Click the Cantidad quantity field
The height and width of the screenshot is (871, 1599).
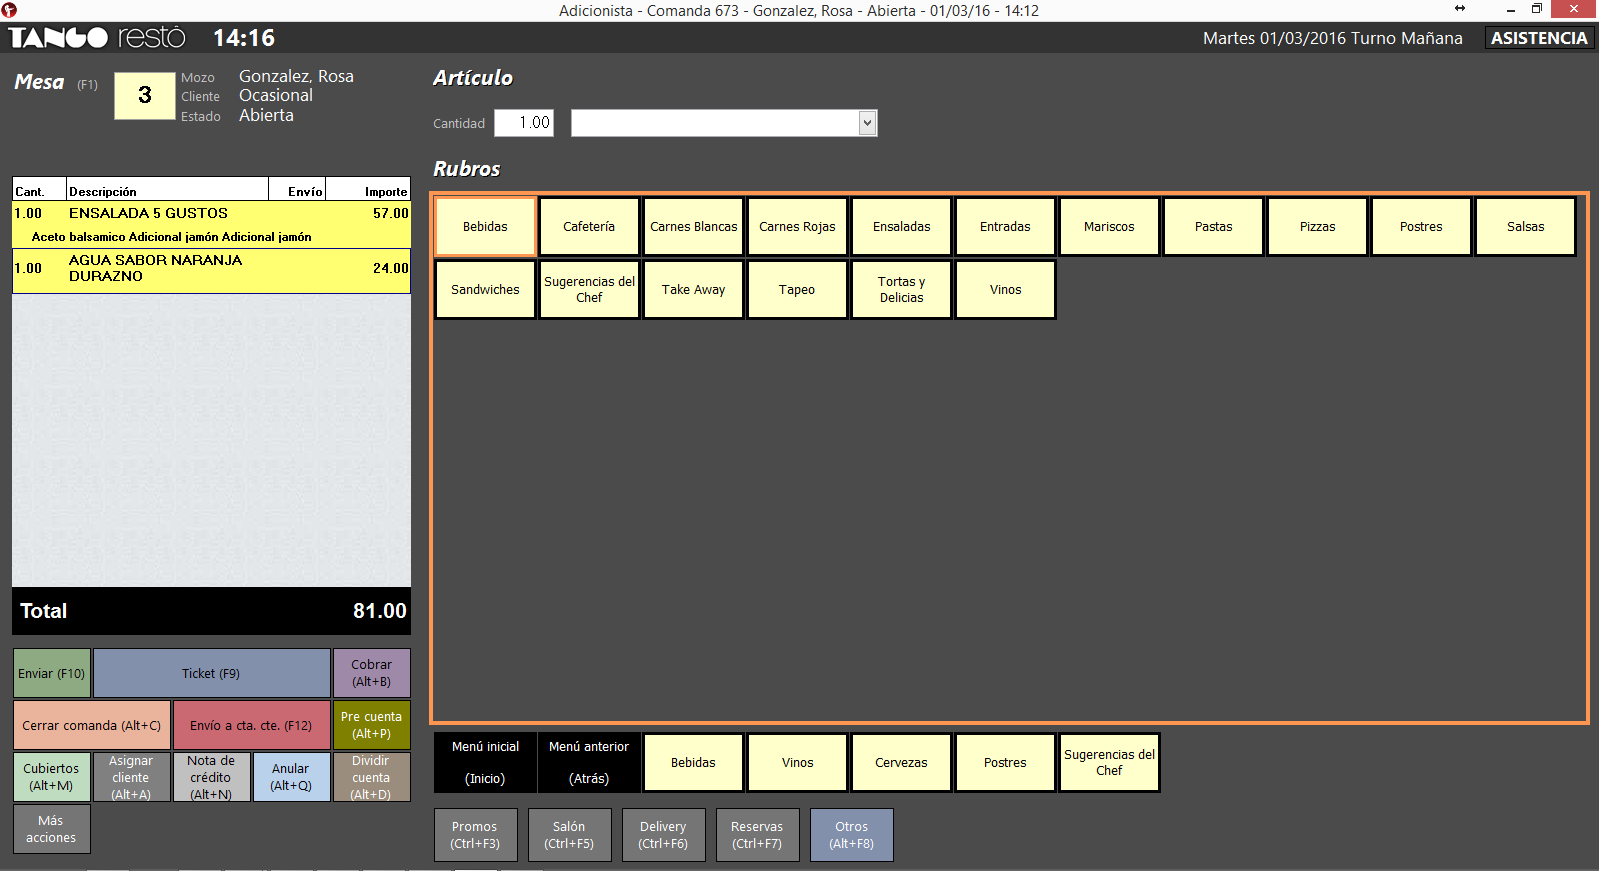coord(524,123)
